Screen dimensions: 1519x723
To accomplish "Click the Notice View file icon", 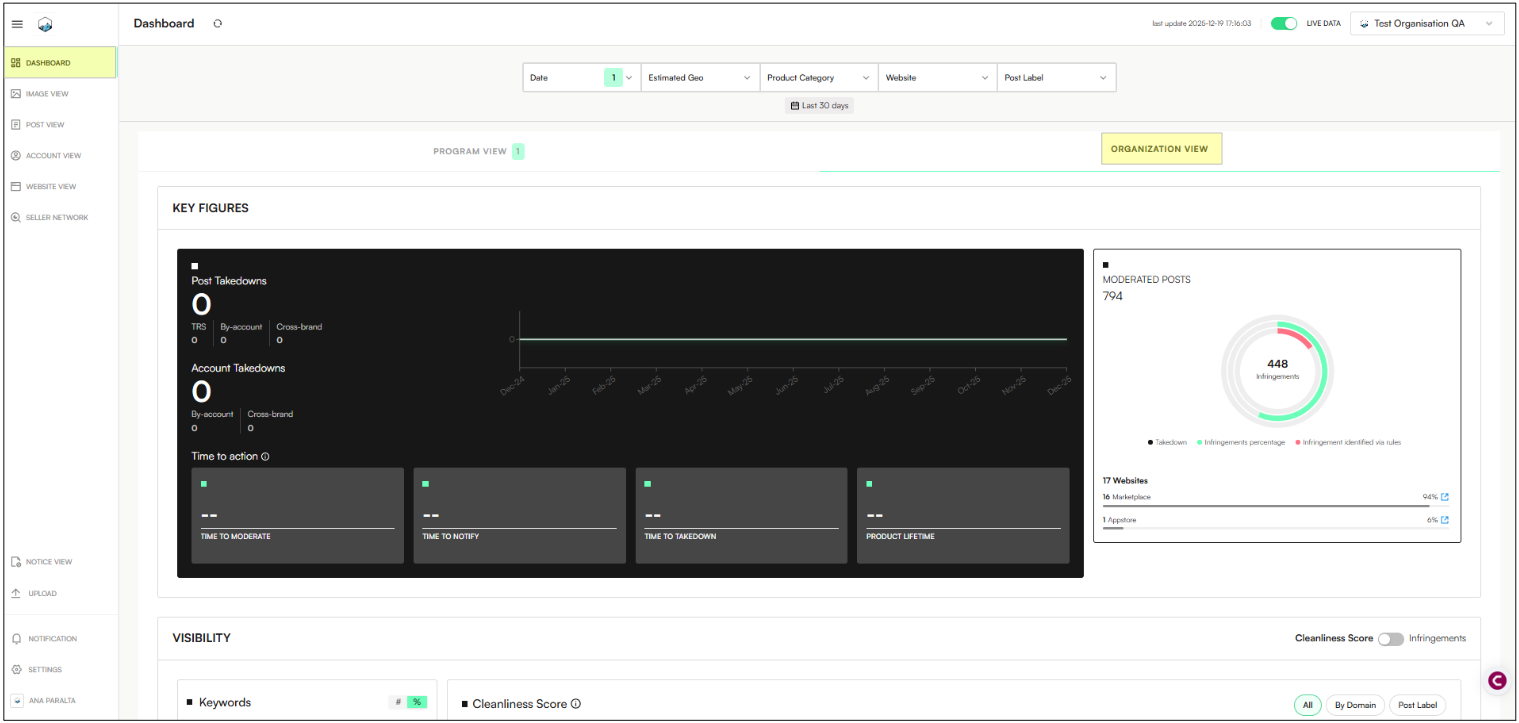I will [16, 562].
